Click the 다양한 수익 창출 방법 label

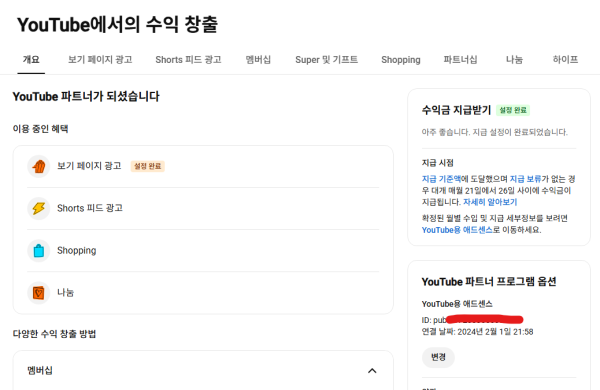pos(54,334)
